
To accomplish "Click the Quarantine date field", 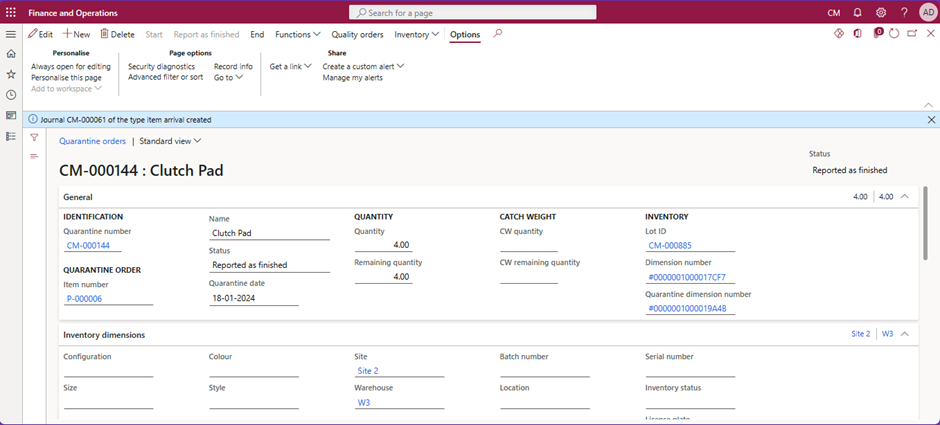I will click(x=254, y=299).
